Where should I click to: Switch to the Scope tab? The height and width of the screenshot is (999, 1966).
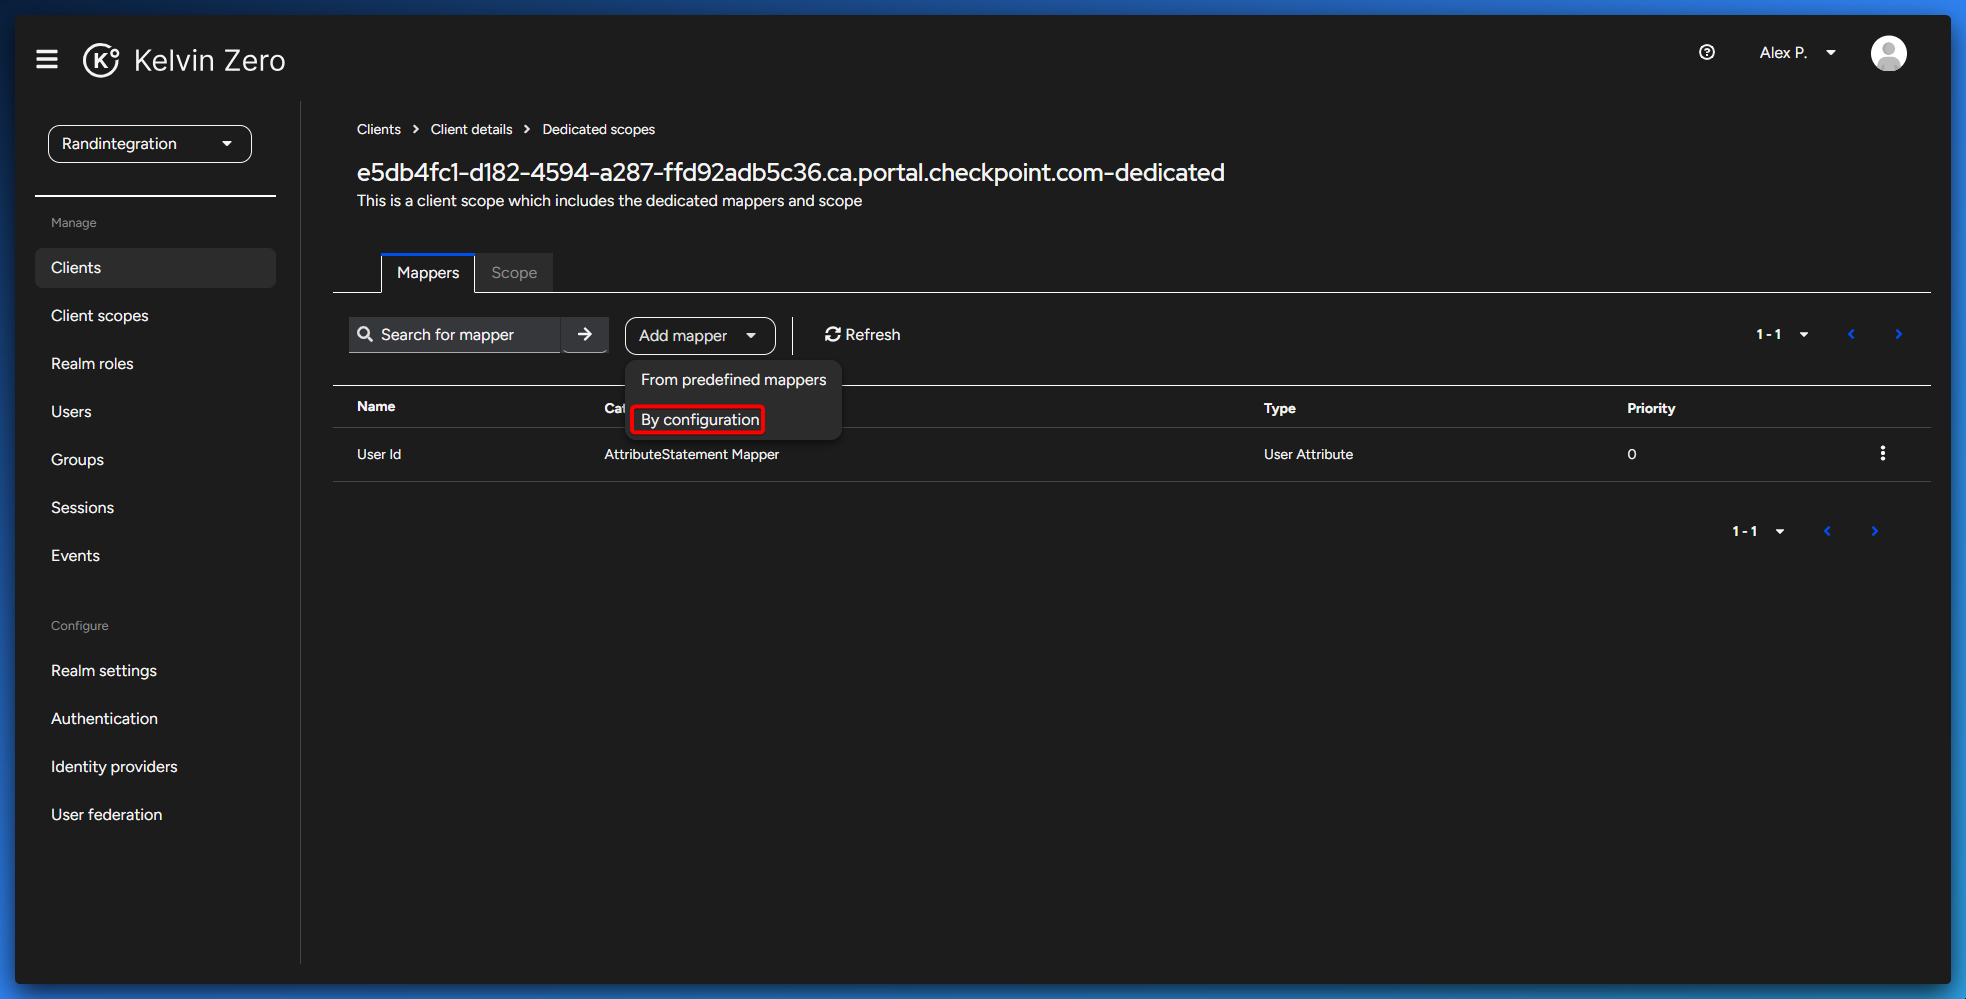(514, 273)
